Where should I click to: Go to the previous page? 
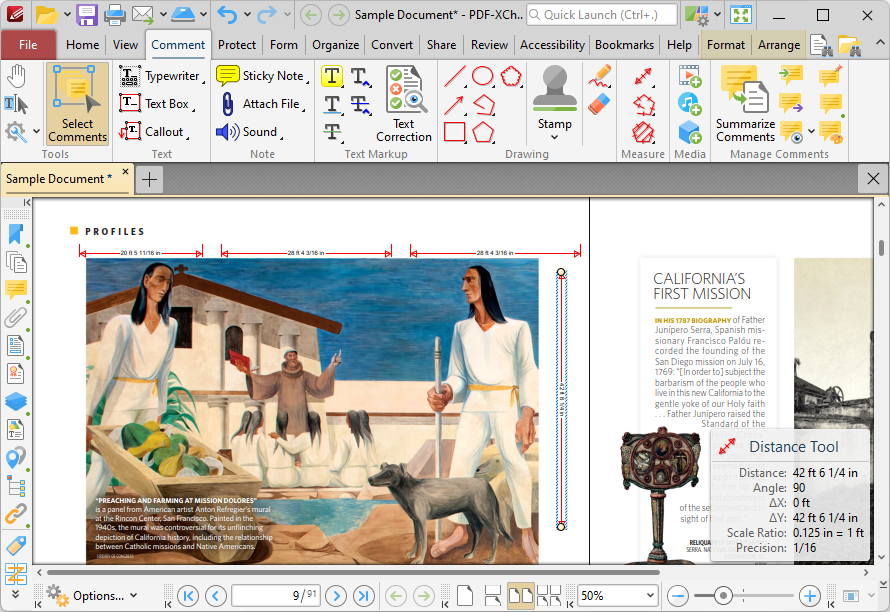(x=215, y=596)
